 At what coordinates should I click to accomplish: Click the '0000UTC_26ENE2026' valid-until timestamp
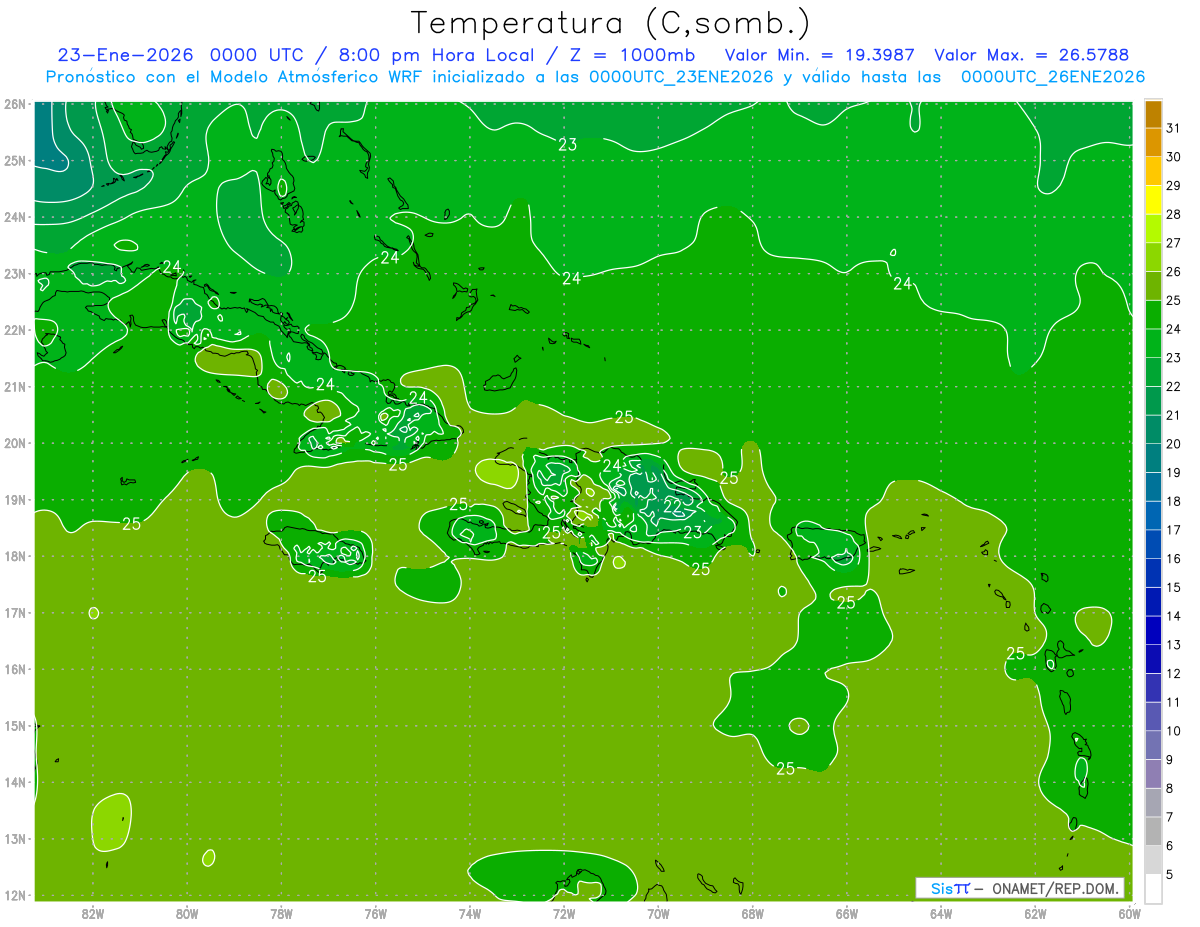1053,77
